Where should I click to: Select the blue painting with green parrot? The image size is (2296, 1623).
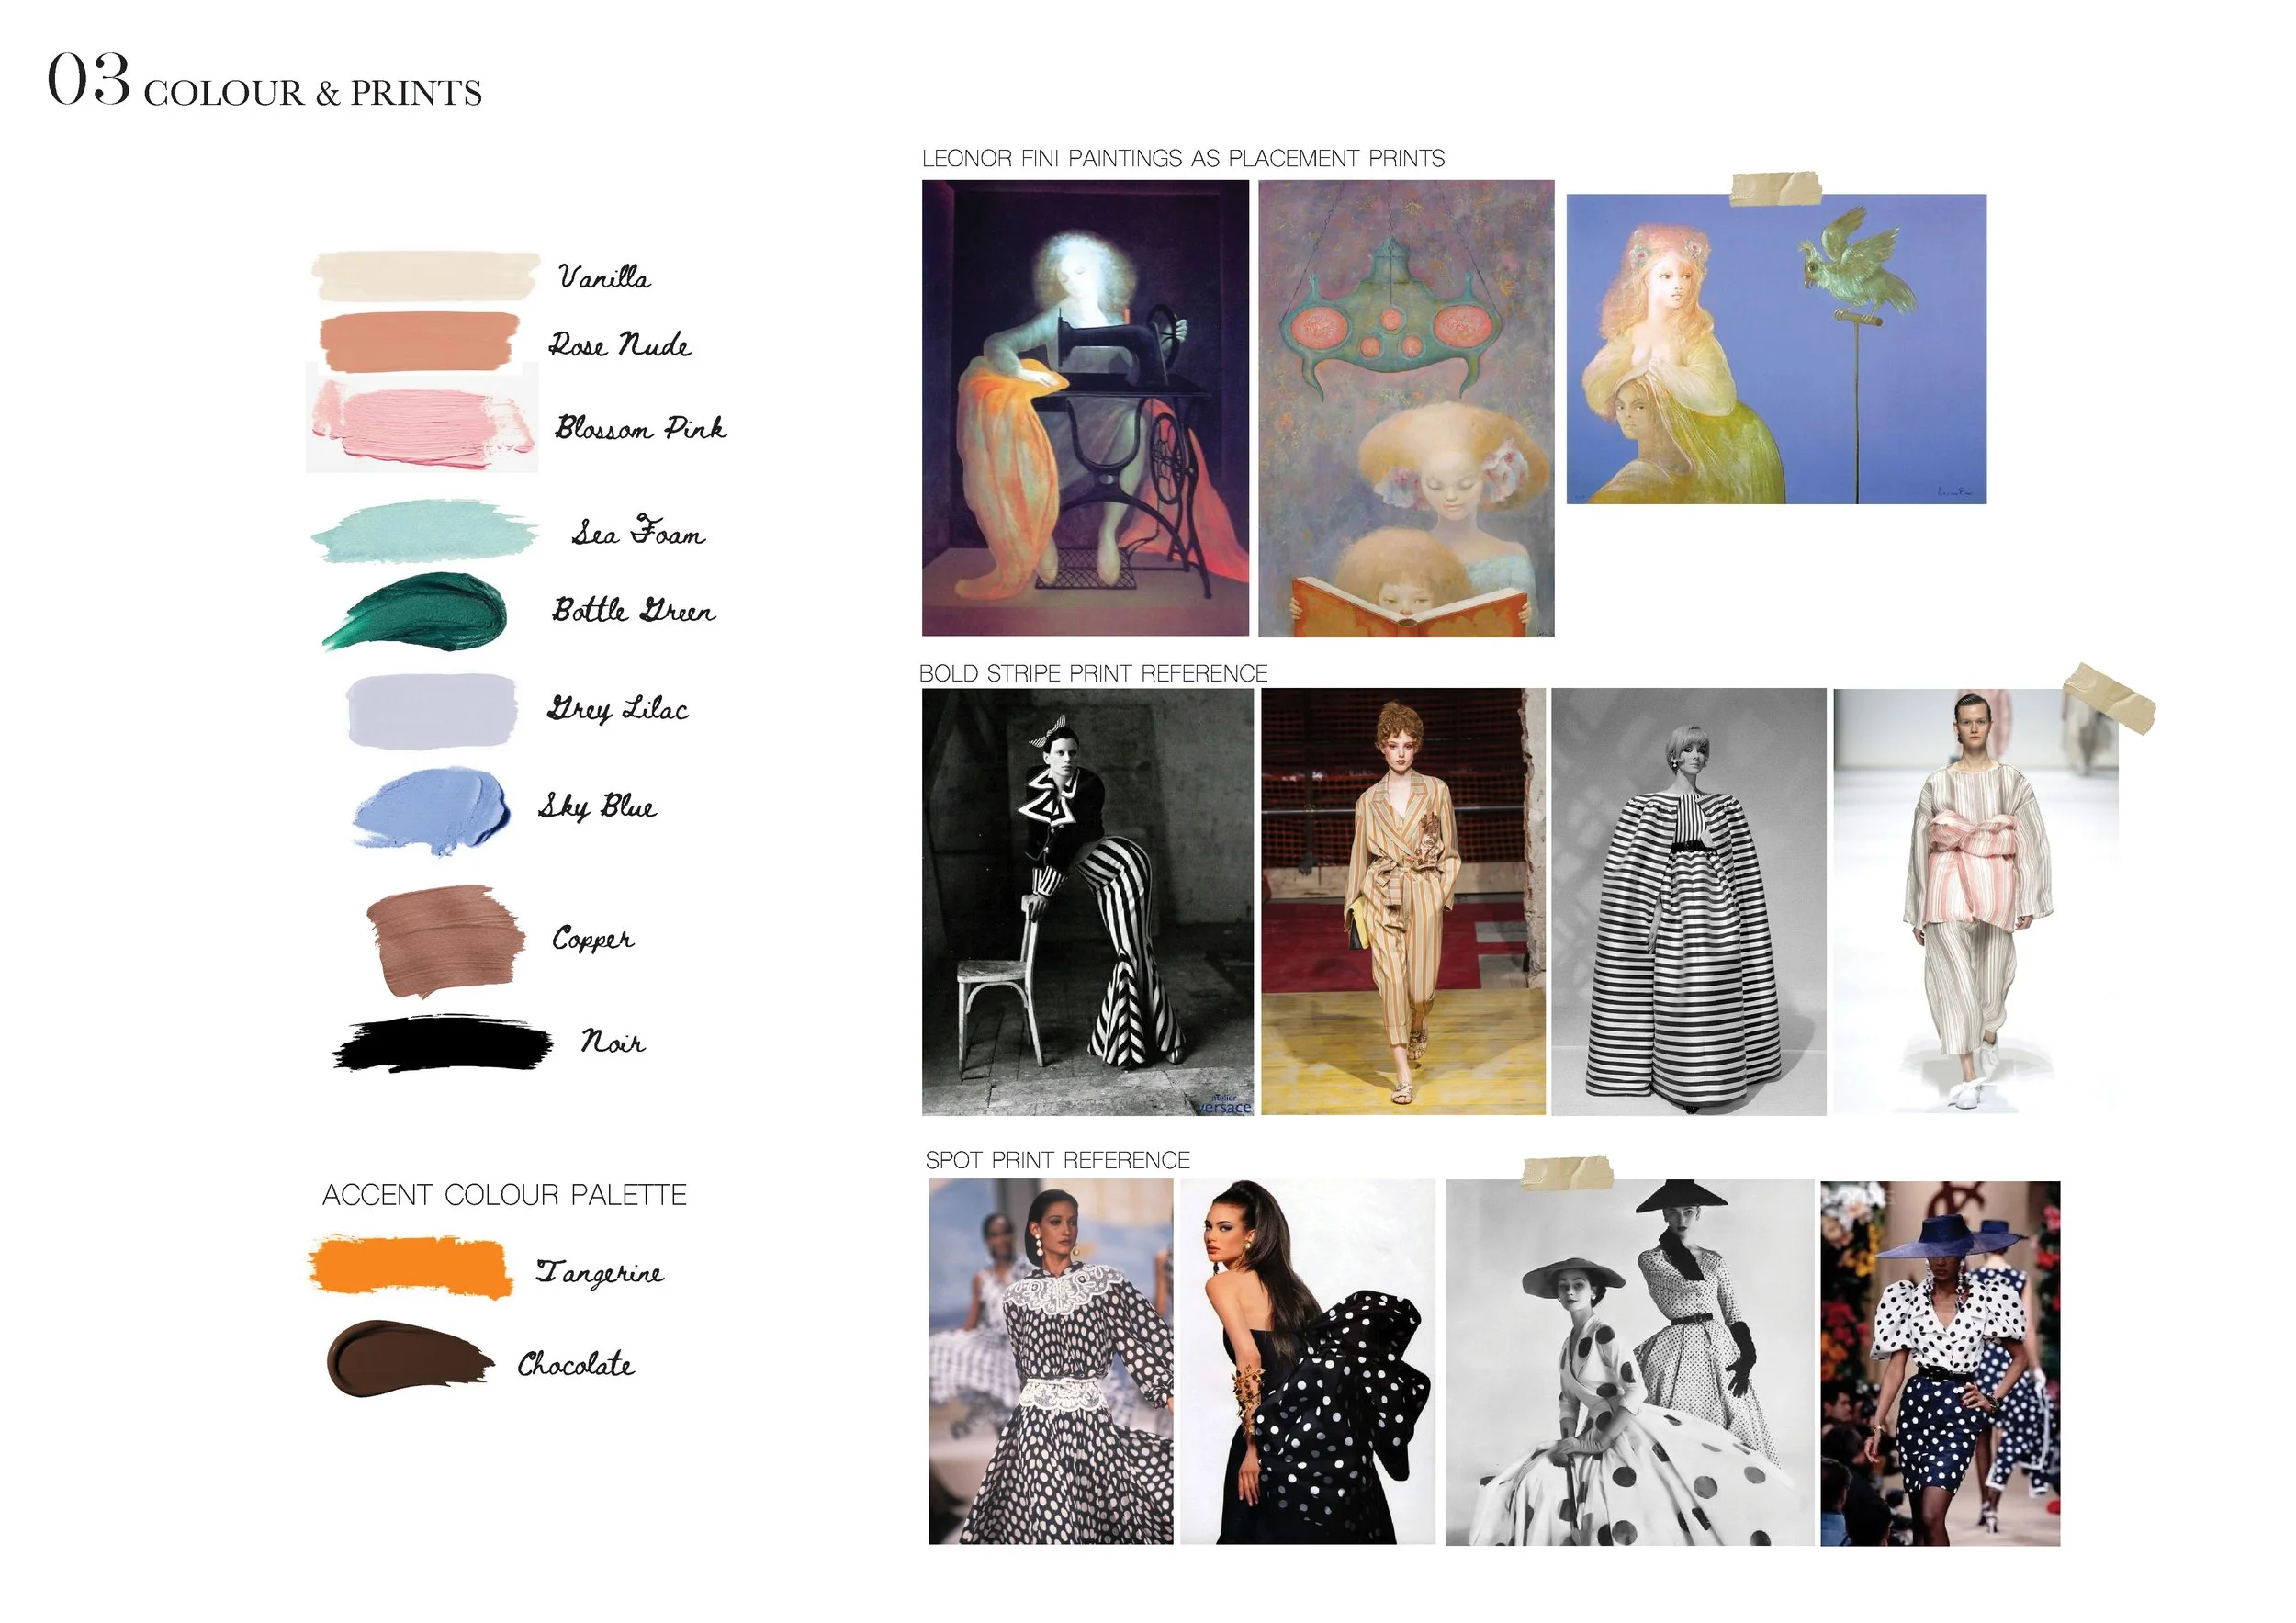(x=1776, y=349)
